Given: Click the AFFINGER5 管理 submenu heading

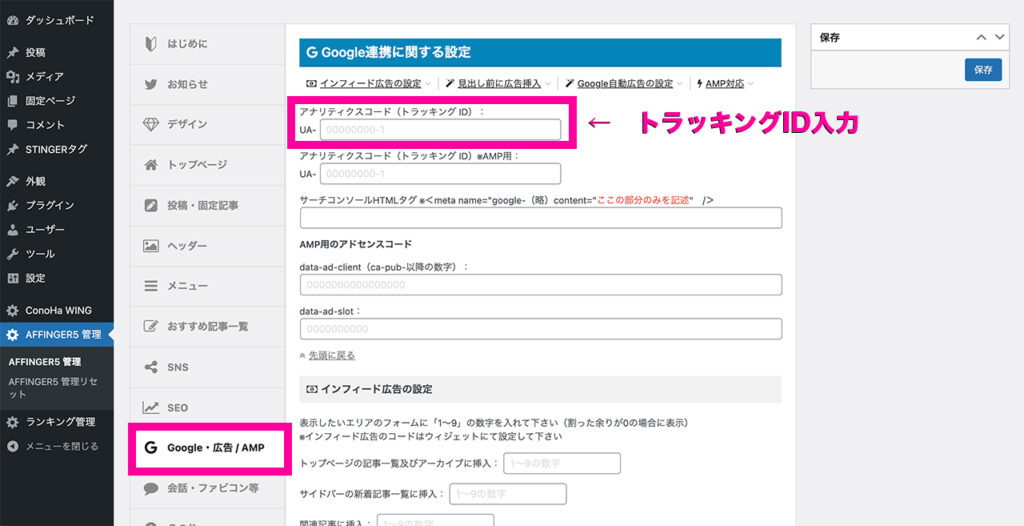Looking at the screenshot, I should coord(45,362).
